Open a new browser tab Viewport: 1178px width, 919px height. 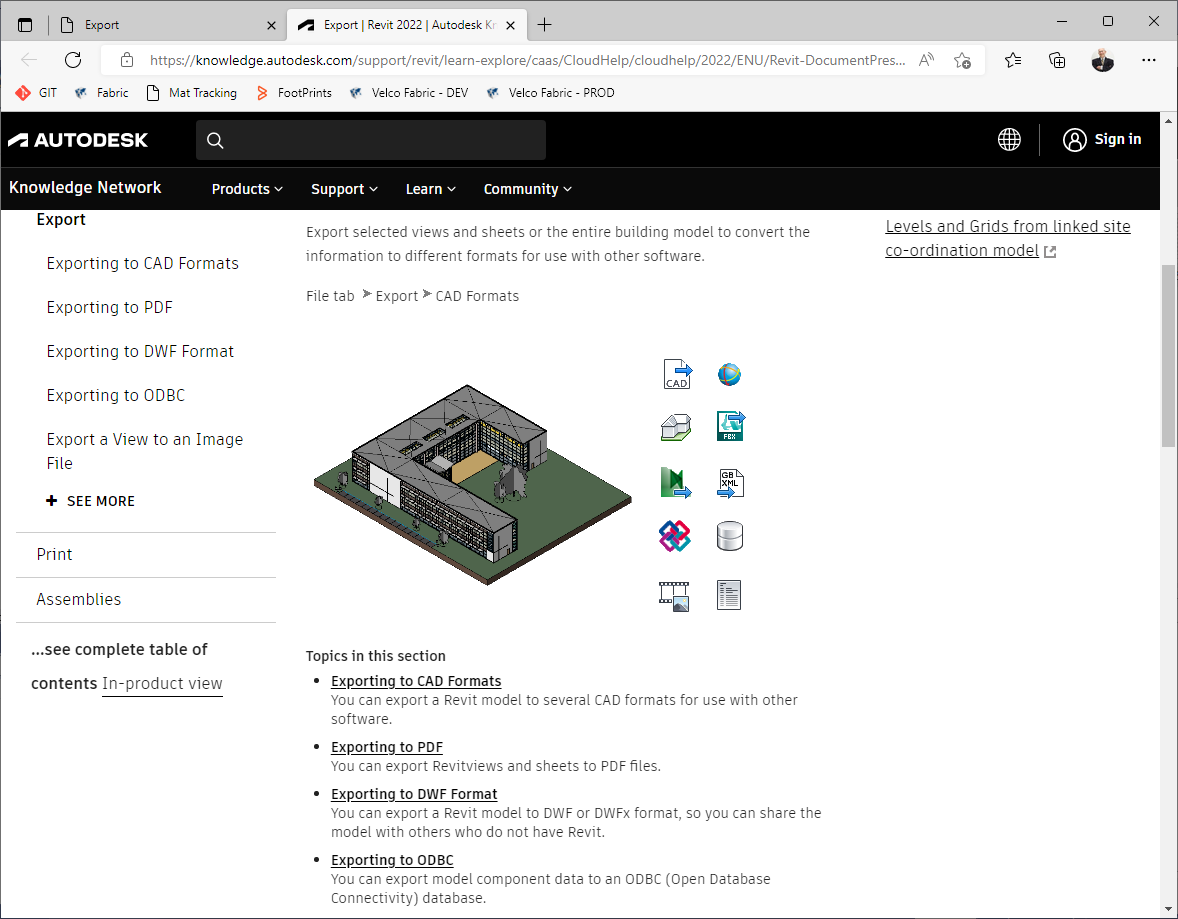(x=545, y=25)
